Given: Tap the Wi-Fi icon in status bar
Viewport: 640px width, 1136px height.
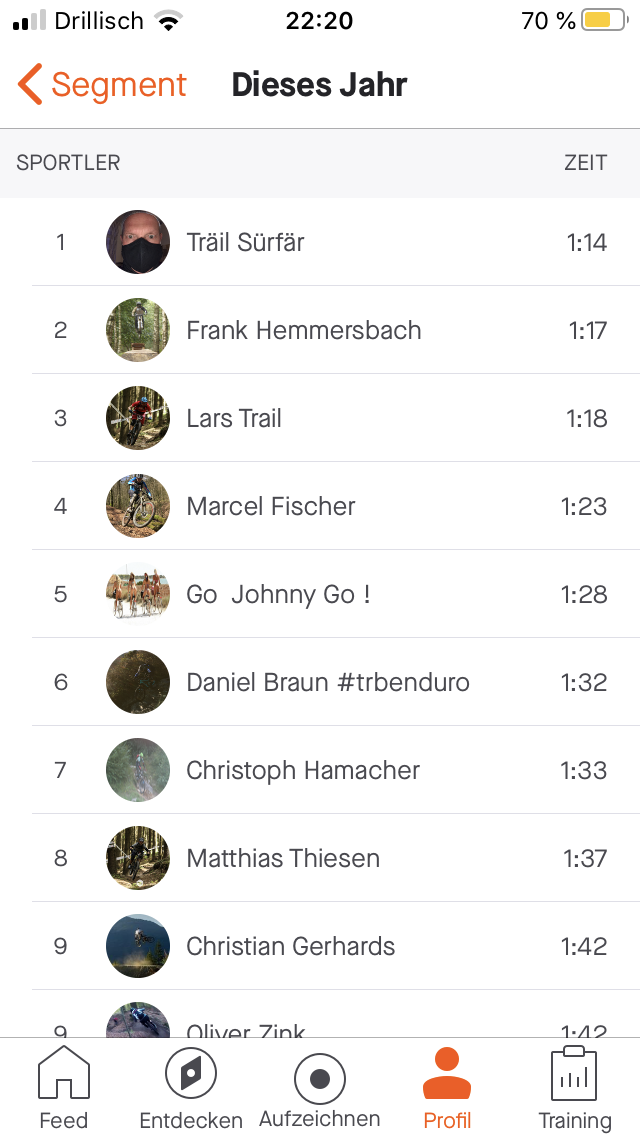Looking at the screenshot, I should pos(169,21).
